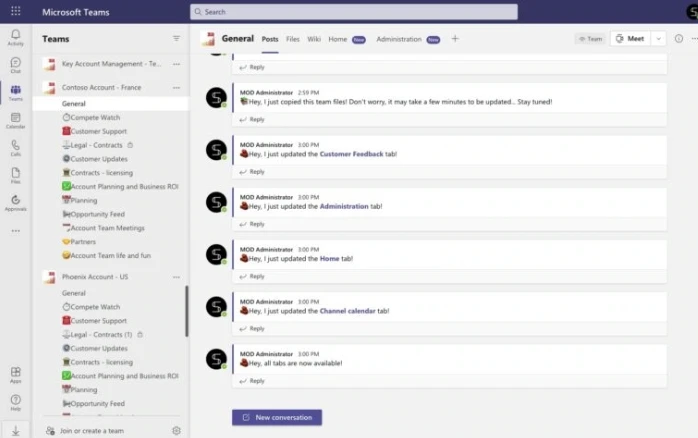Screen dimensions: 698x438
Task: Open the manage teams gear icon
Action: pos(176,430)
